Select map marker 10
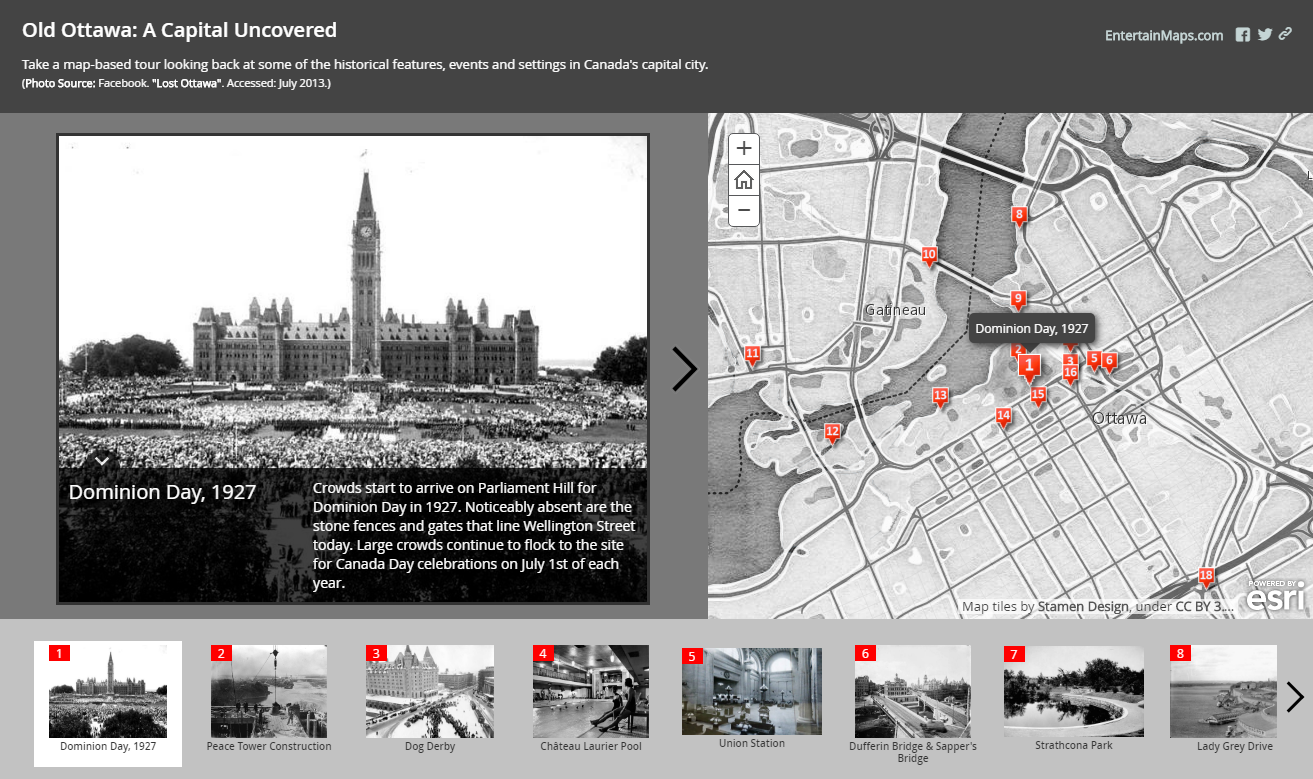 [x=929, y=257]
